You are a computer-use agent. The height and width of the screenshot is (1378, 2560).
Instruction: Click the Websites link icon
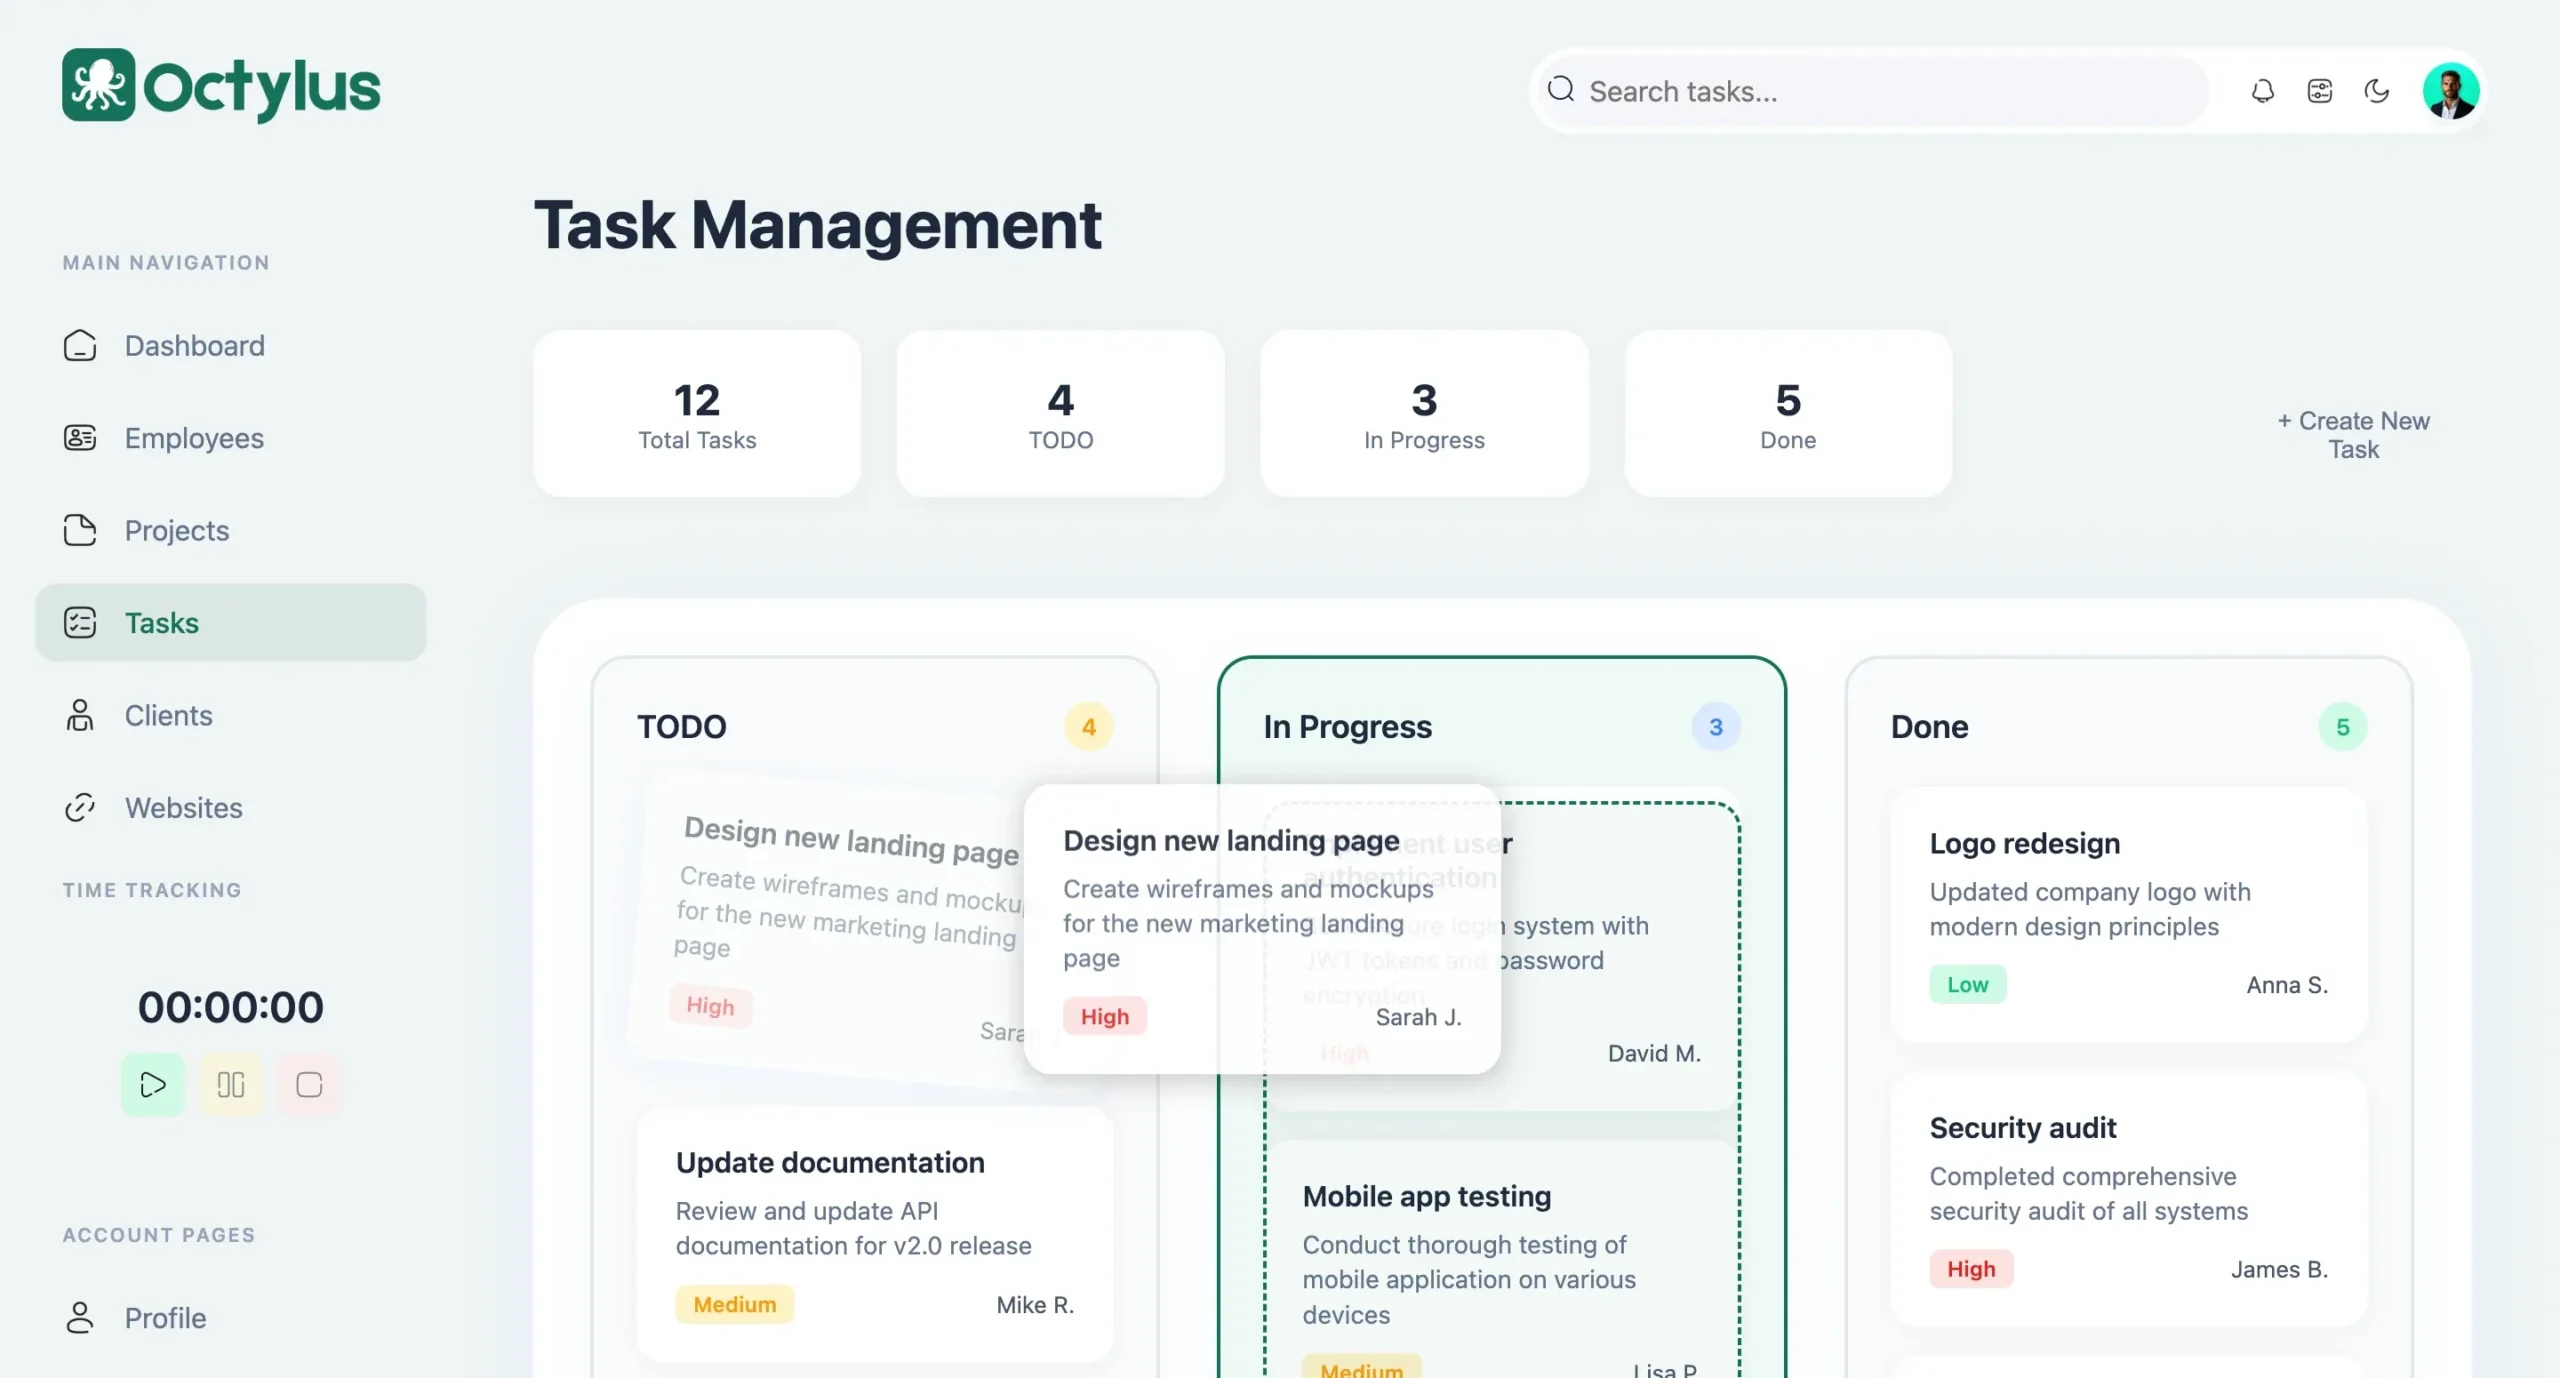(80, 807)
